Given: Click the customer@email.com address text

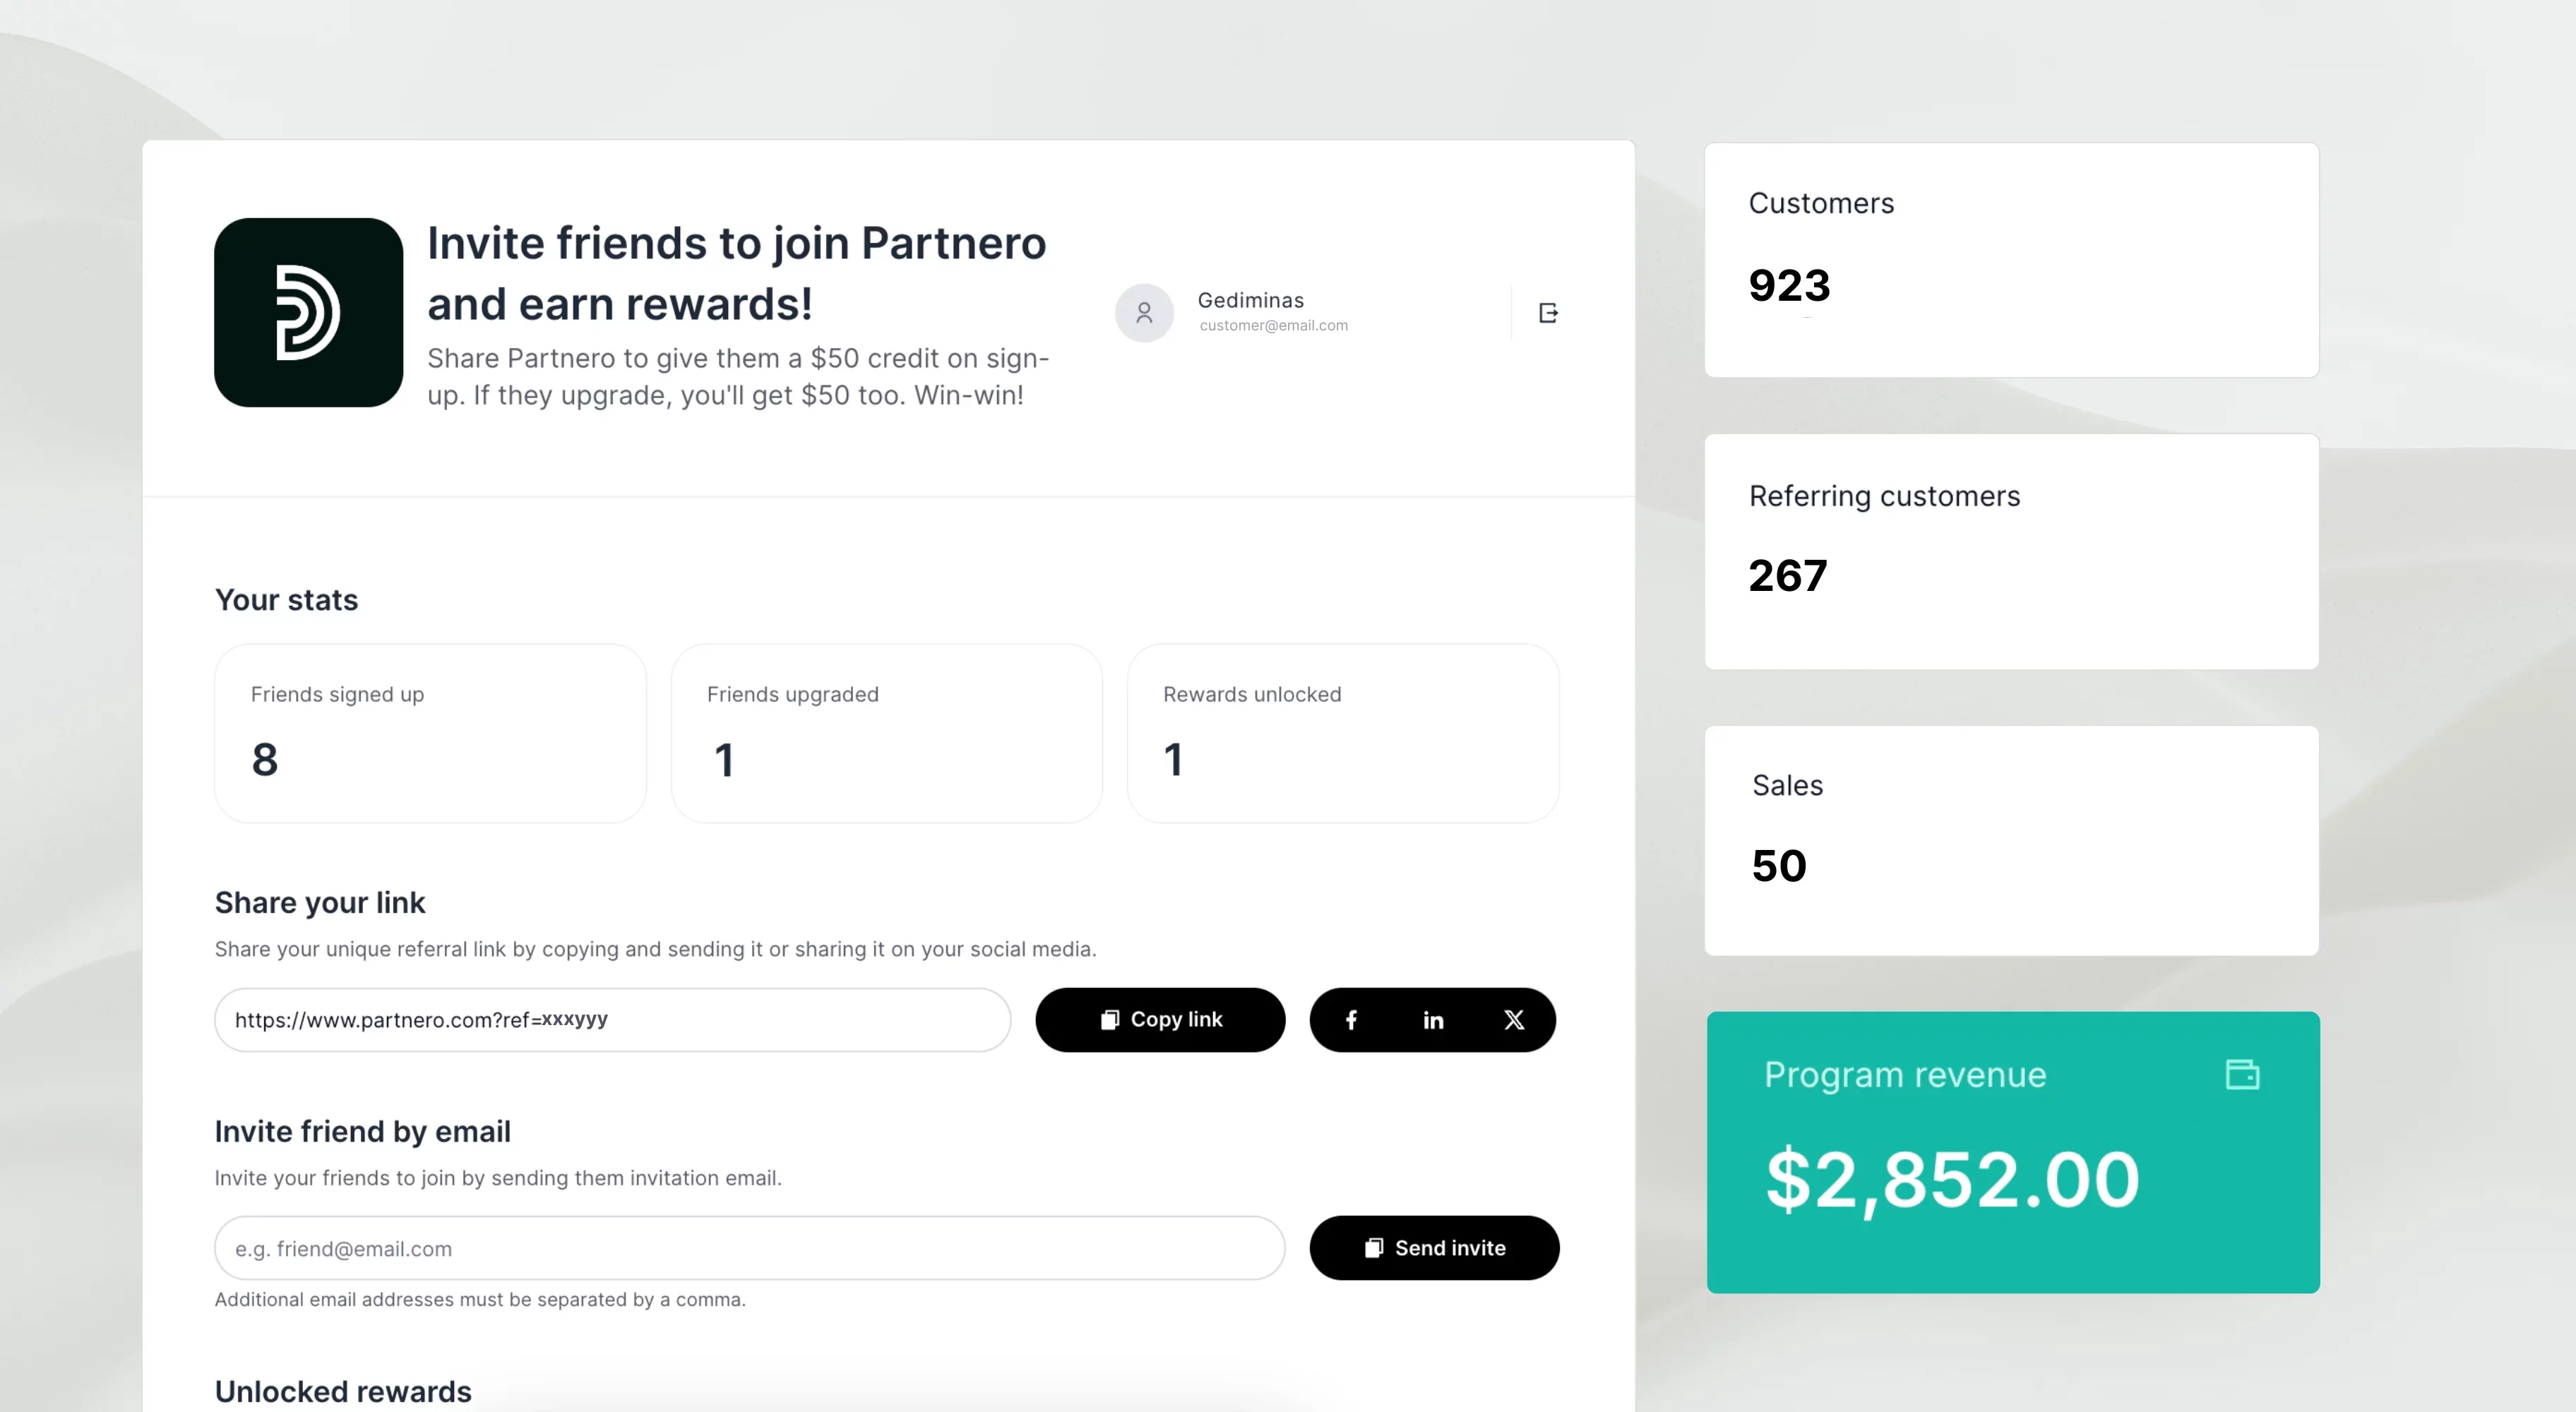Looking at the screenshot, I should 1273,326.
